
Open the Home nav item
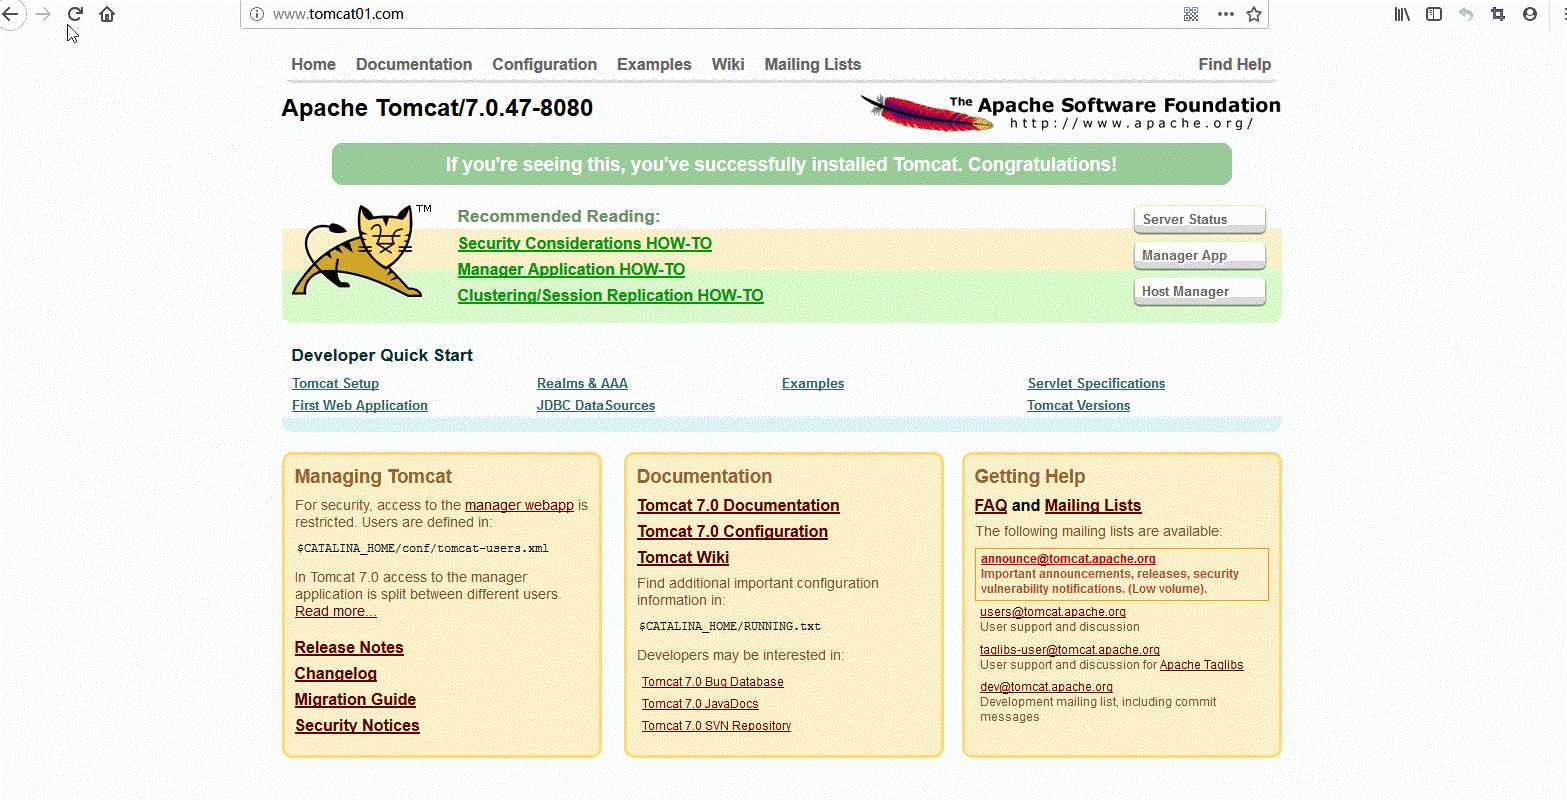[x=313, y=64]
